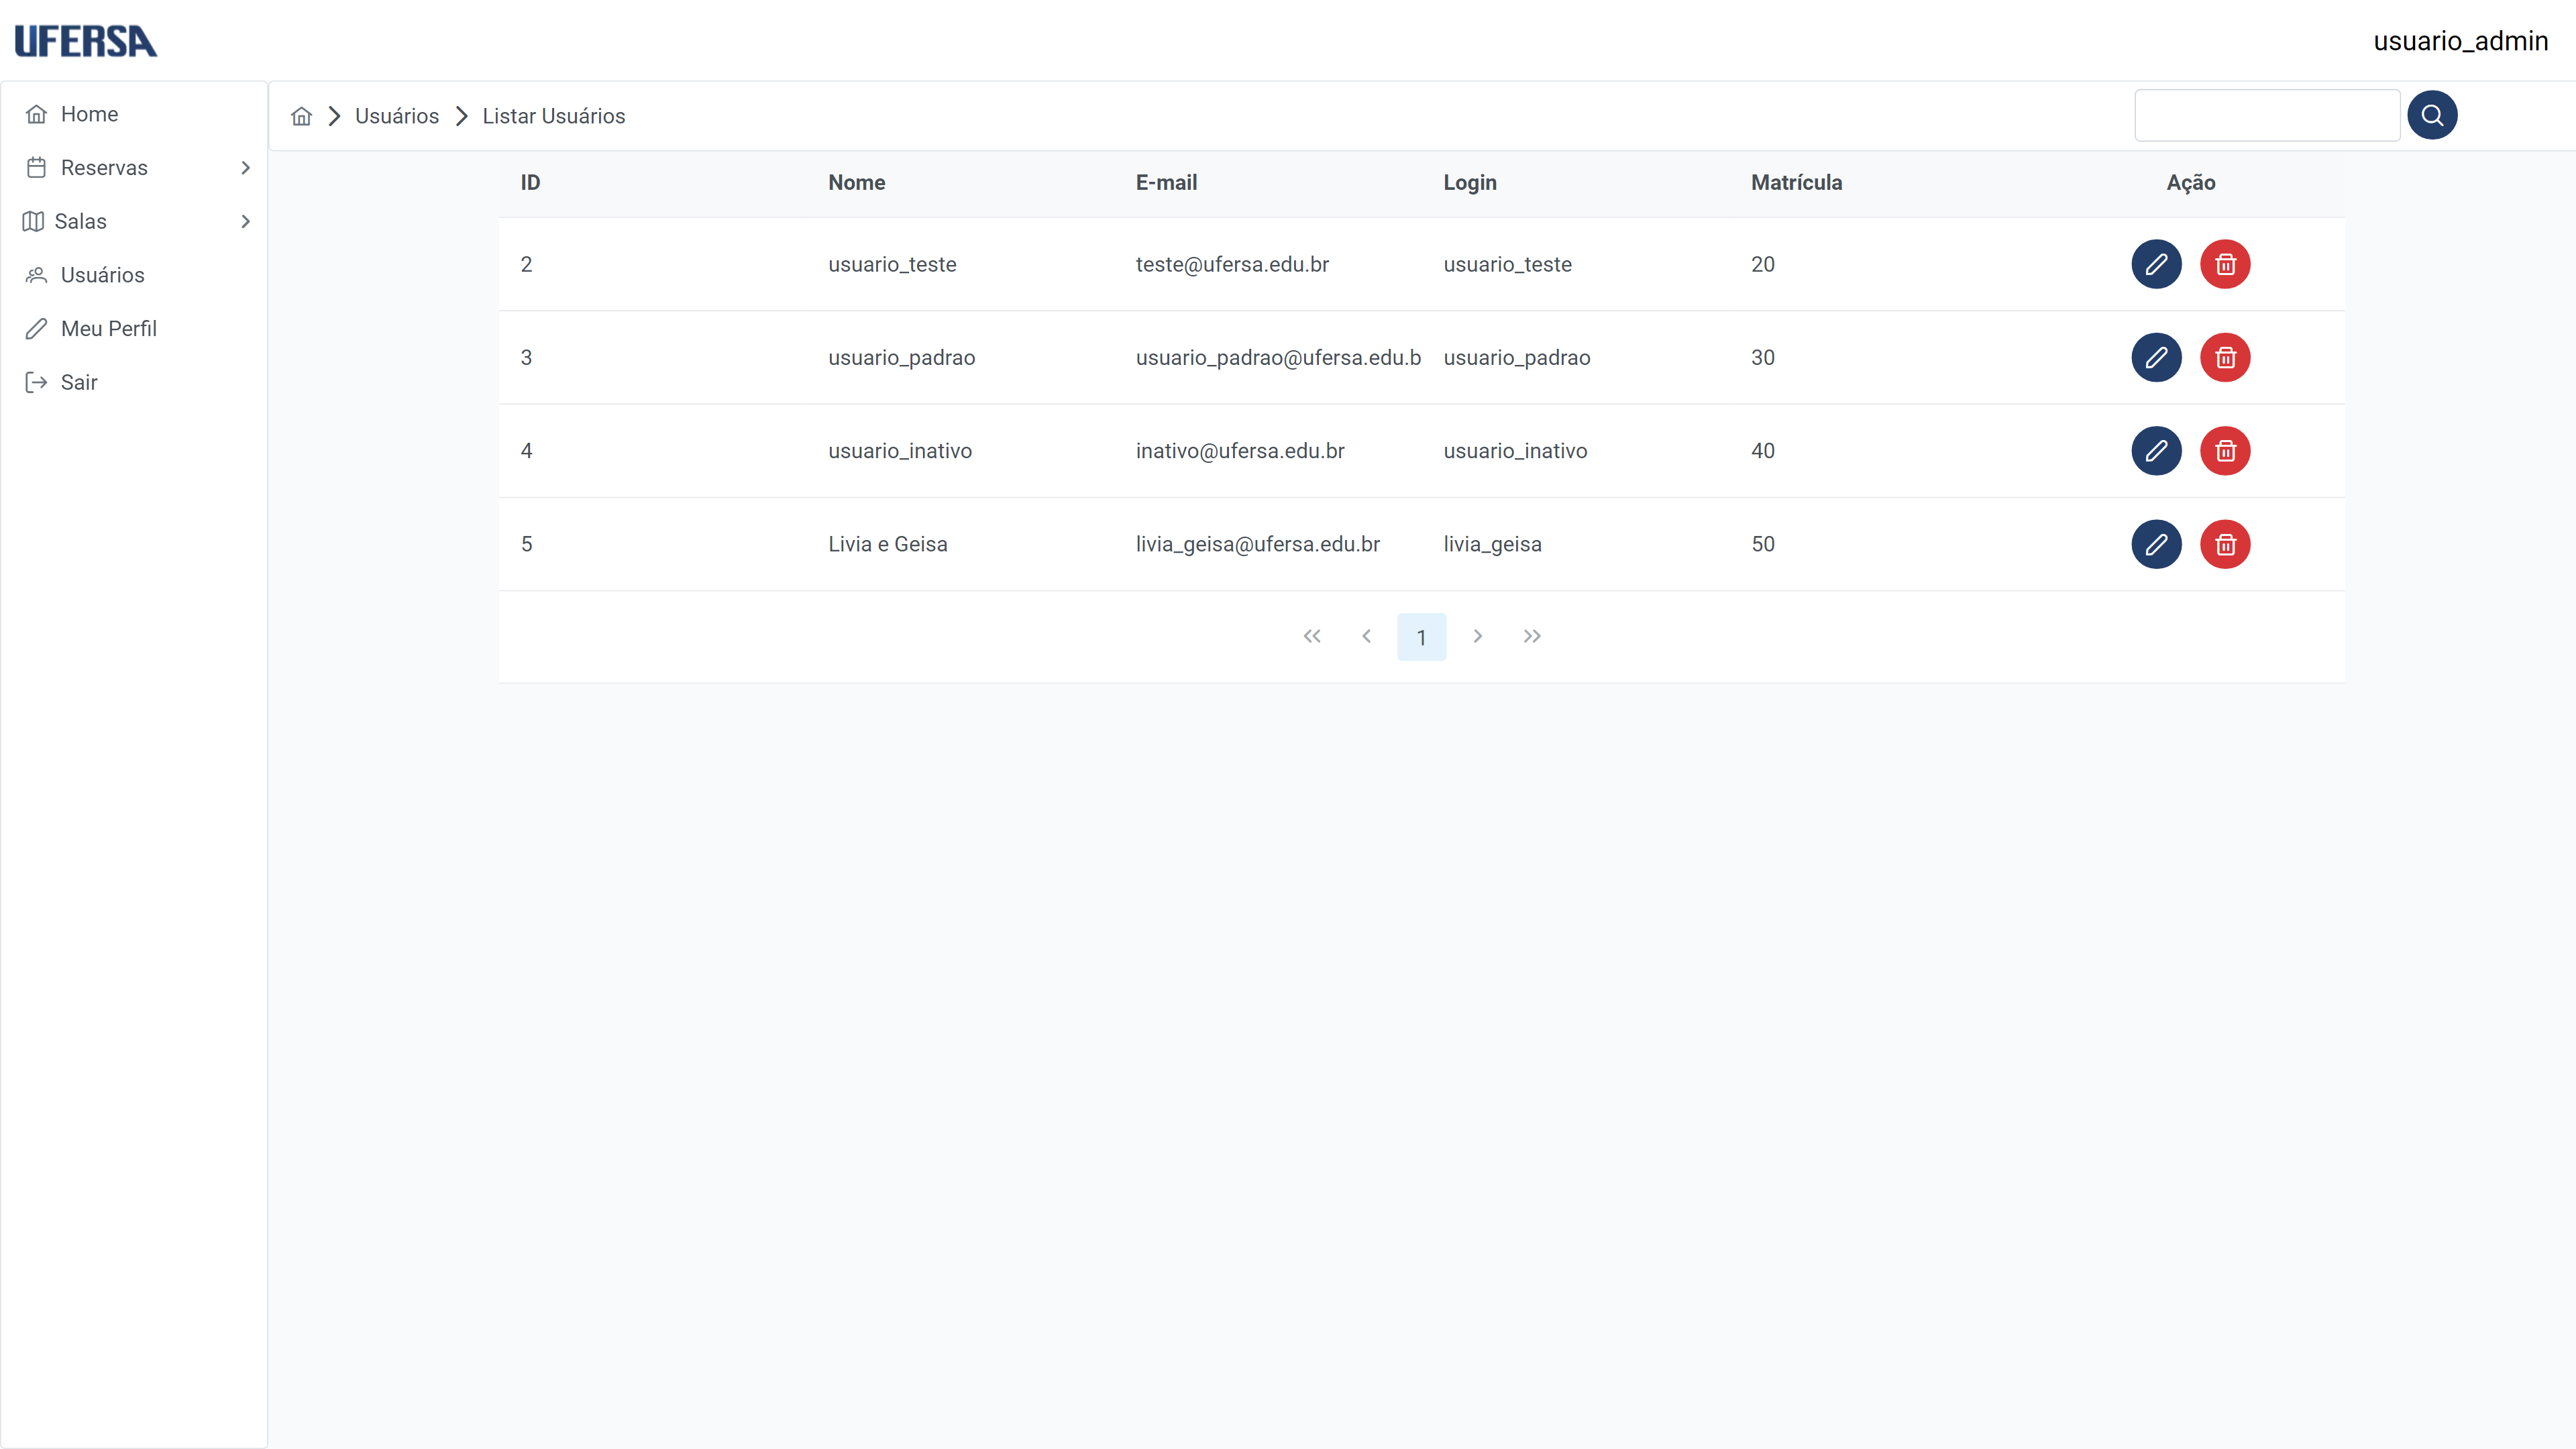This screenshot has width=2576, height=1449.
Task: Edit the user usuario_padrao
Action: [x=2156, y=357]
